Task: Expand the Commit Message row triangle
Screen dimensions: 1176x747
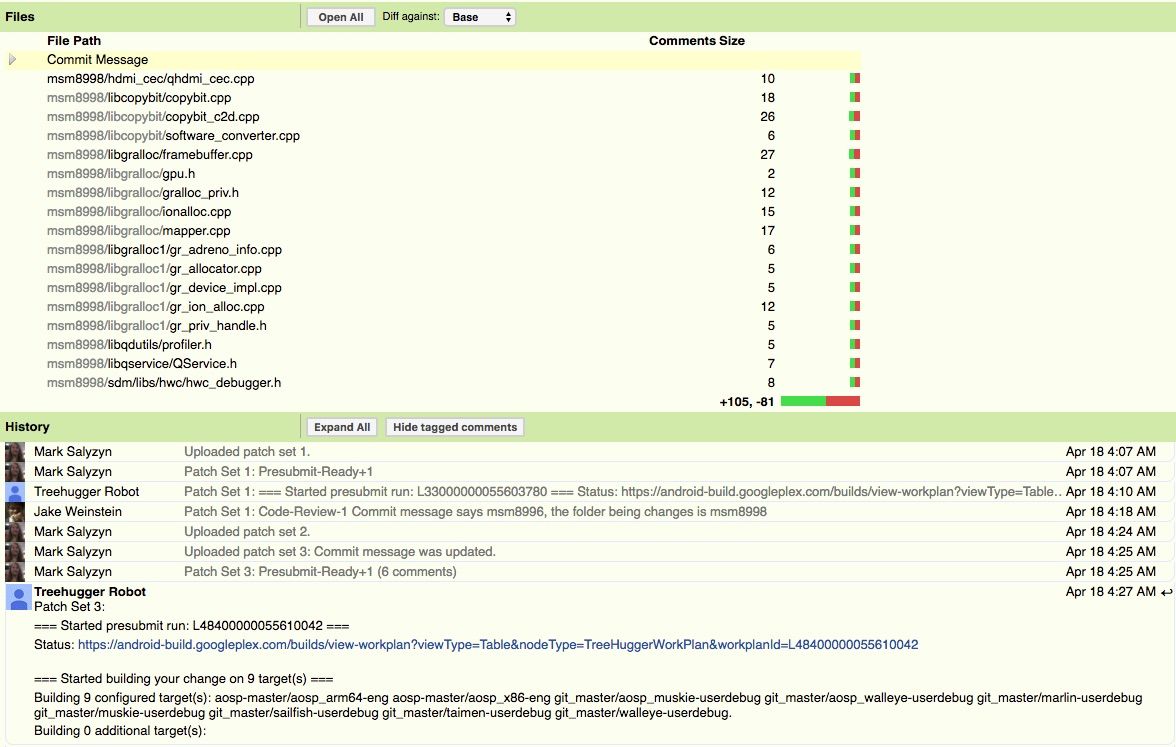Action: [12, 59]
